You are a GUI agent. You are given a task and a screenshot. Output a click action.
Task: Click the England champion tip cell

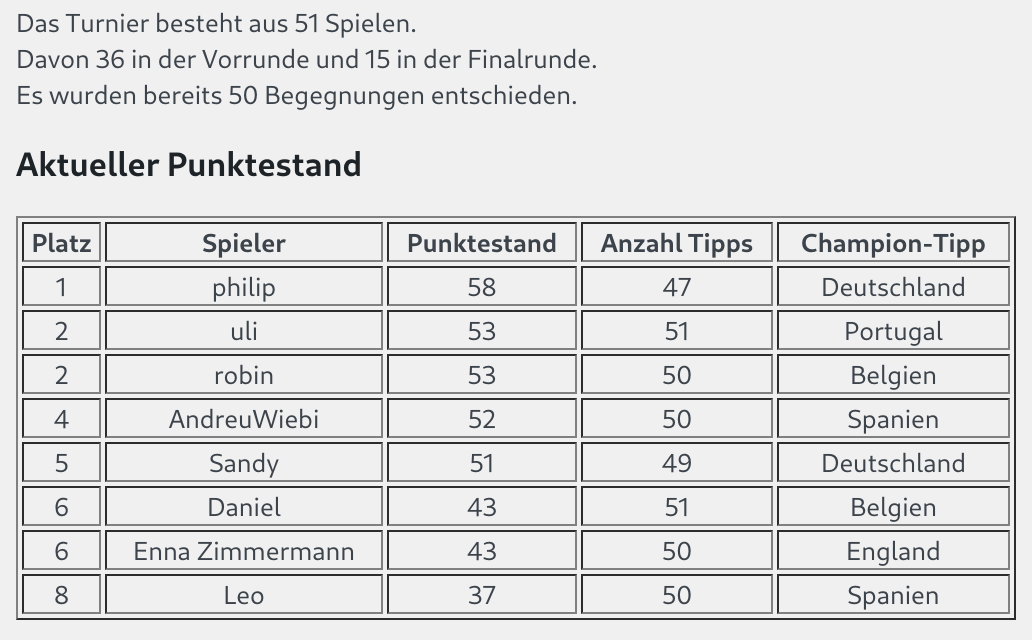click(893, 551)
